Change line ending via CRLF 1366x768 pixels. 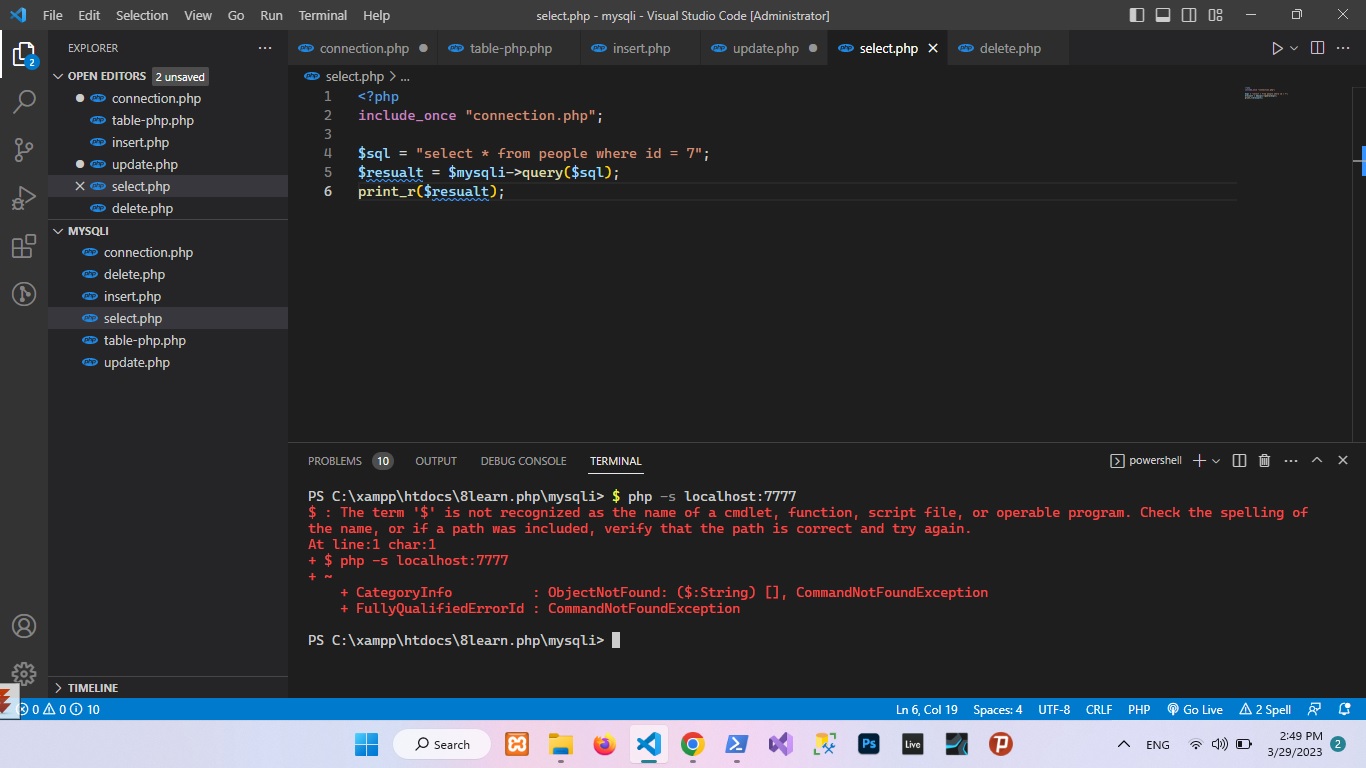click(1099, 709)
